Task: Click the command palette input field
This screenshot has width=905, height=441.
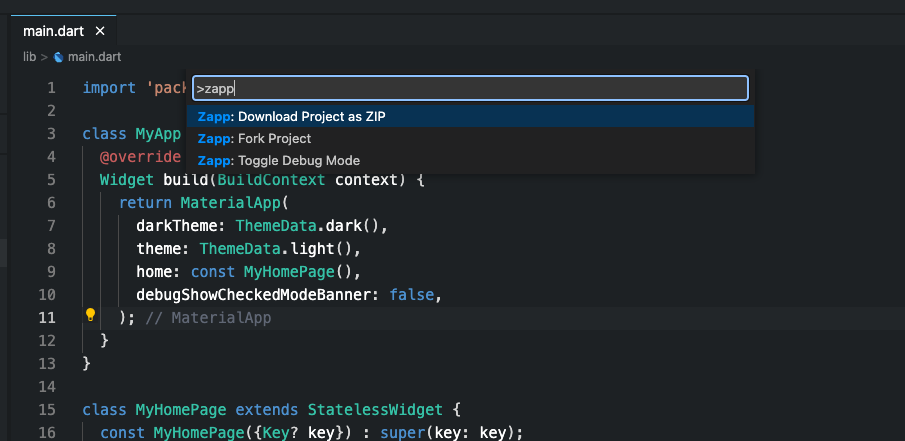Action: tap(470, 88)
